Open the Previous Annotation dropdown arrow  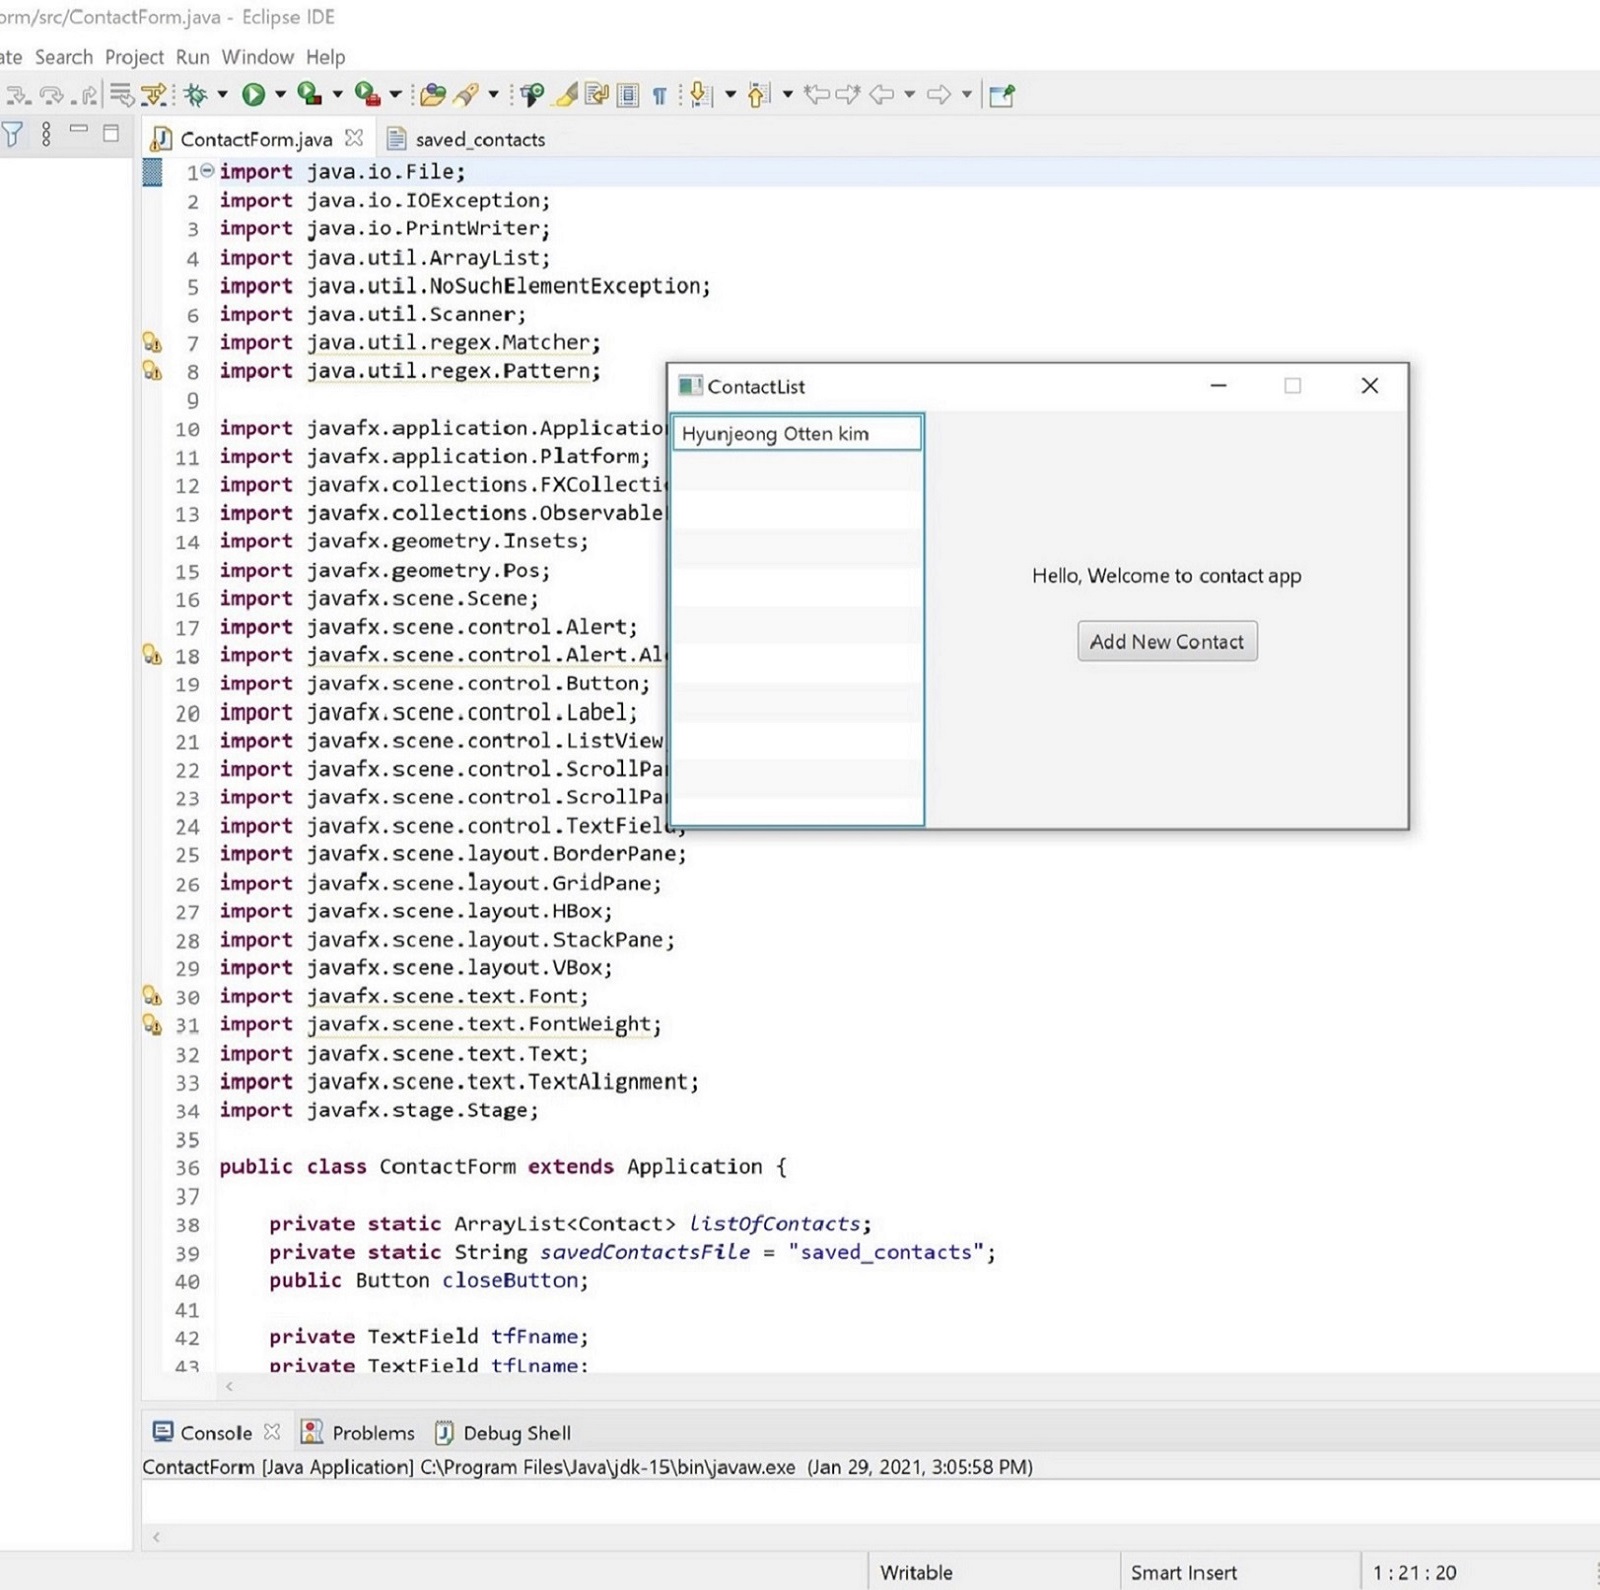(x=788, y=95)
